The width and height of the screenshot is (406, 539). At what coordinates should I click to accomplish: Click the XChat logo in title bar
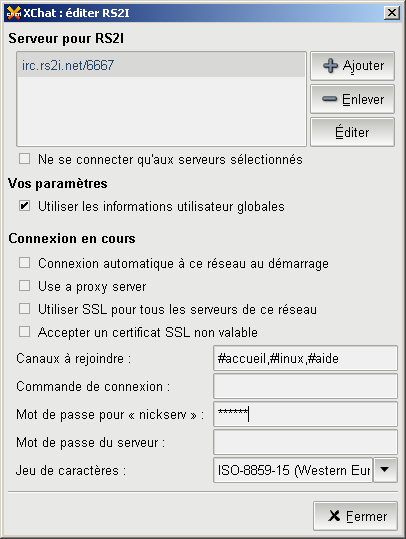(14, 13)
